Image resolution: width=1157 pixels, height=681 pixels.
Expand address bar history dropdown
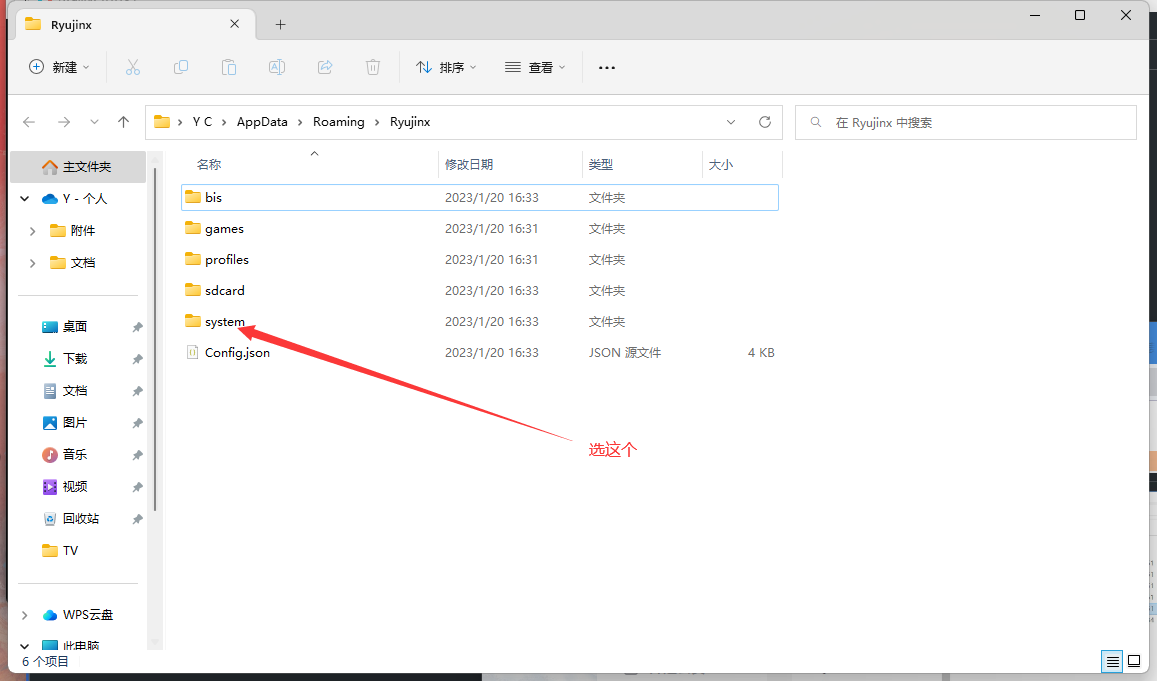[x=731, y=122]
